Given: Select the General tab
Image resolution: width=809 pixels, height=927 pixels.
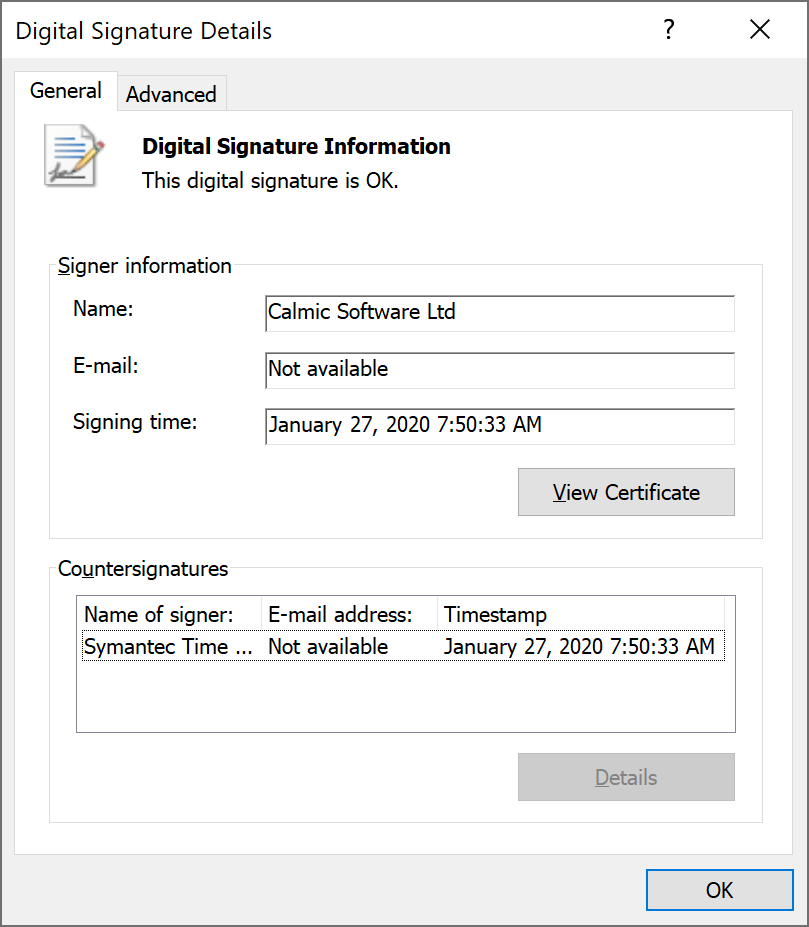Looking at the screenshot, I should click(x=66, y=91).
